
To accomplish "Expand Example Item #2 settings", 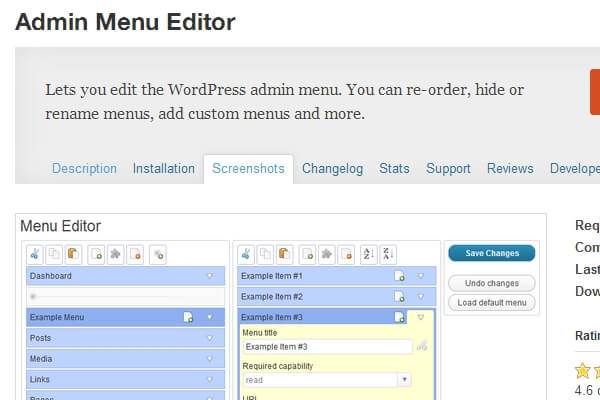I will pos(420,297).
